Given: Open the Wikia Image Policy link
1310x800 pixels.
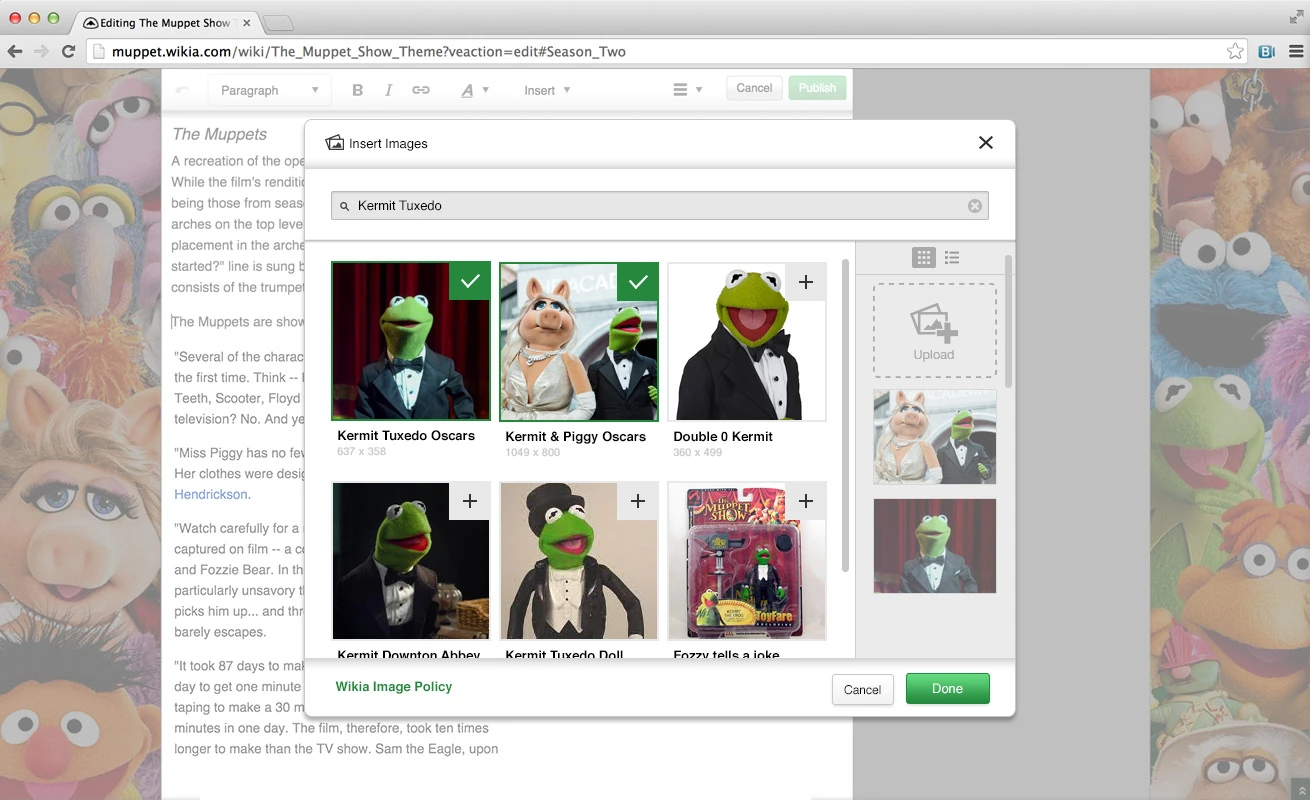Looking at the screenshot, I should tap(394, 686).
